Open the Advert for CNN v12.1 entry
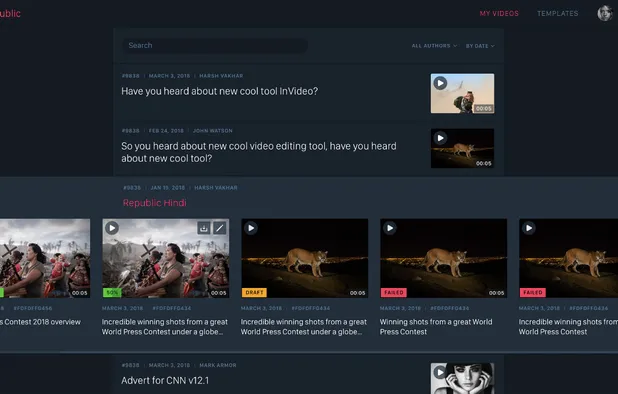The width and height of the screenshot is (618, 394). tap(165, 381)
